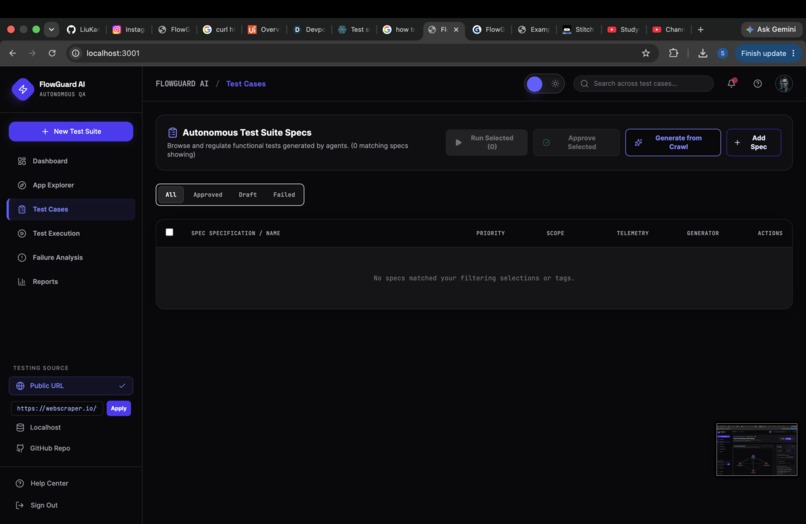Switch to the curl Google tab
The height and width of the screenshot is (524, 806).
tap(218, 29)
